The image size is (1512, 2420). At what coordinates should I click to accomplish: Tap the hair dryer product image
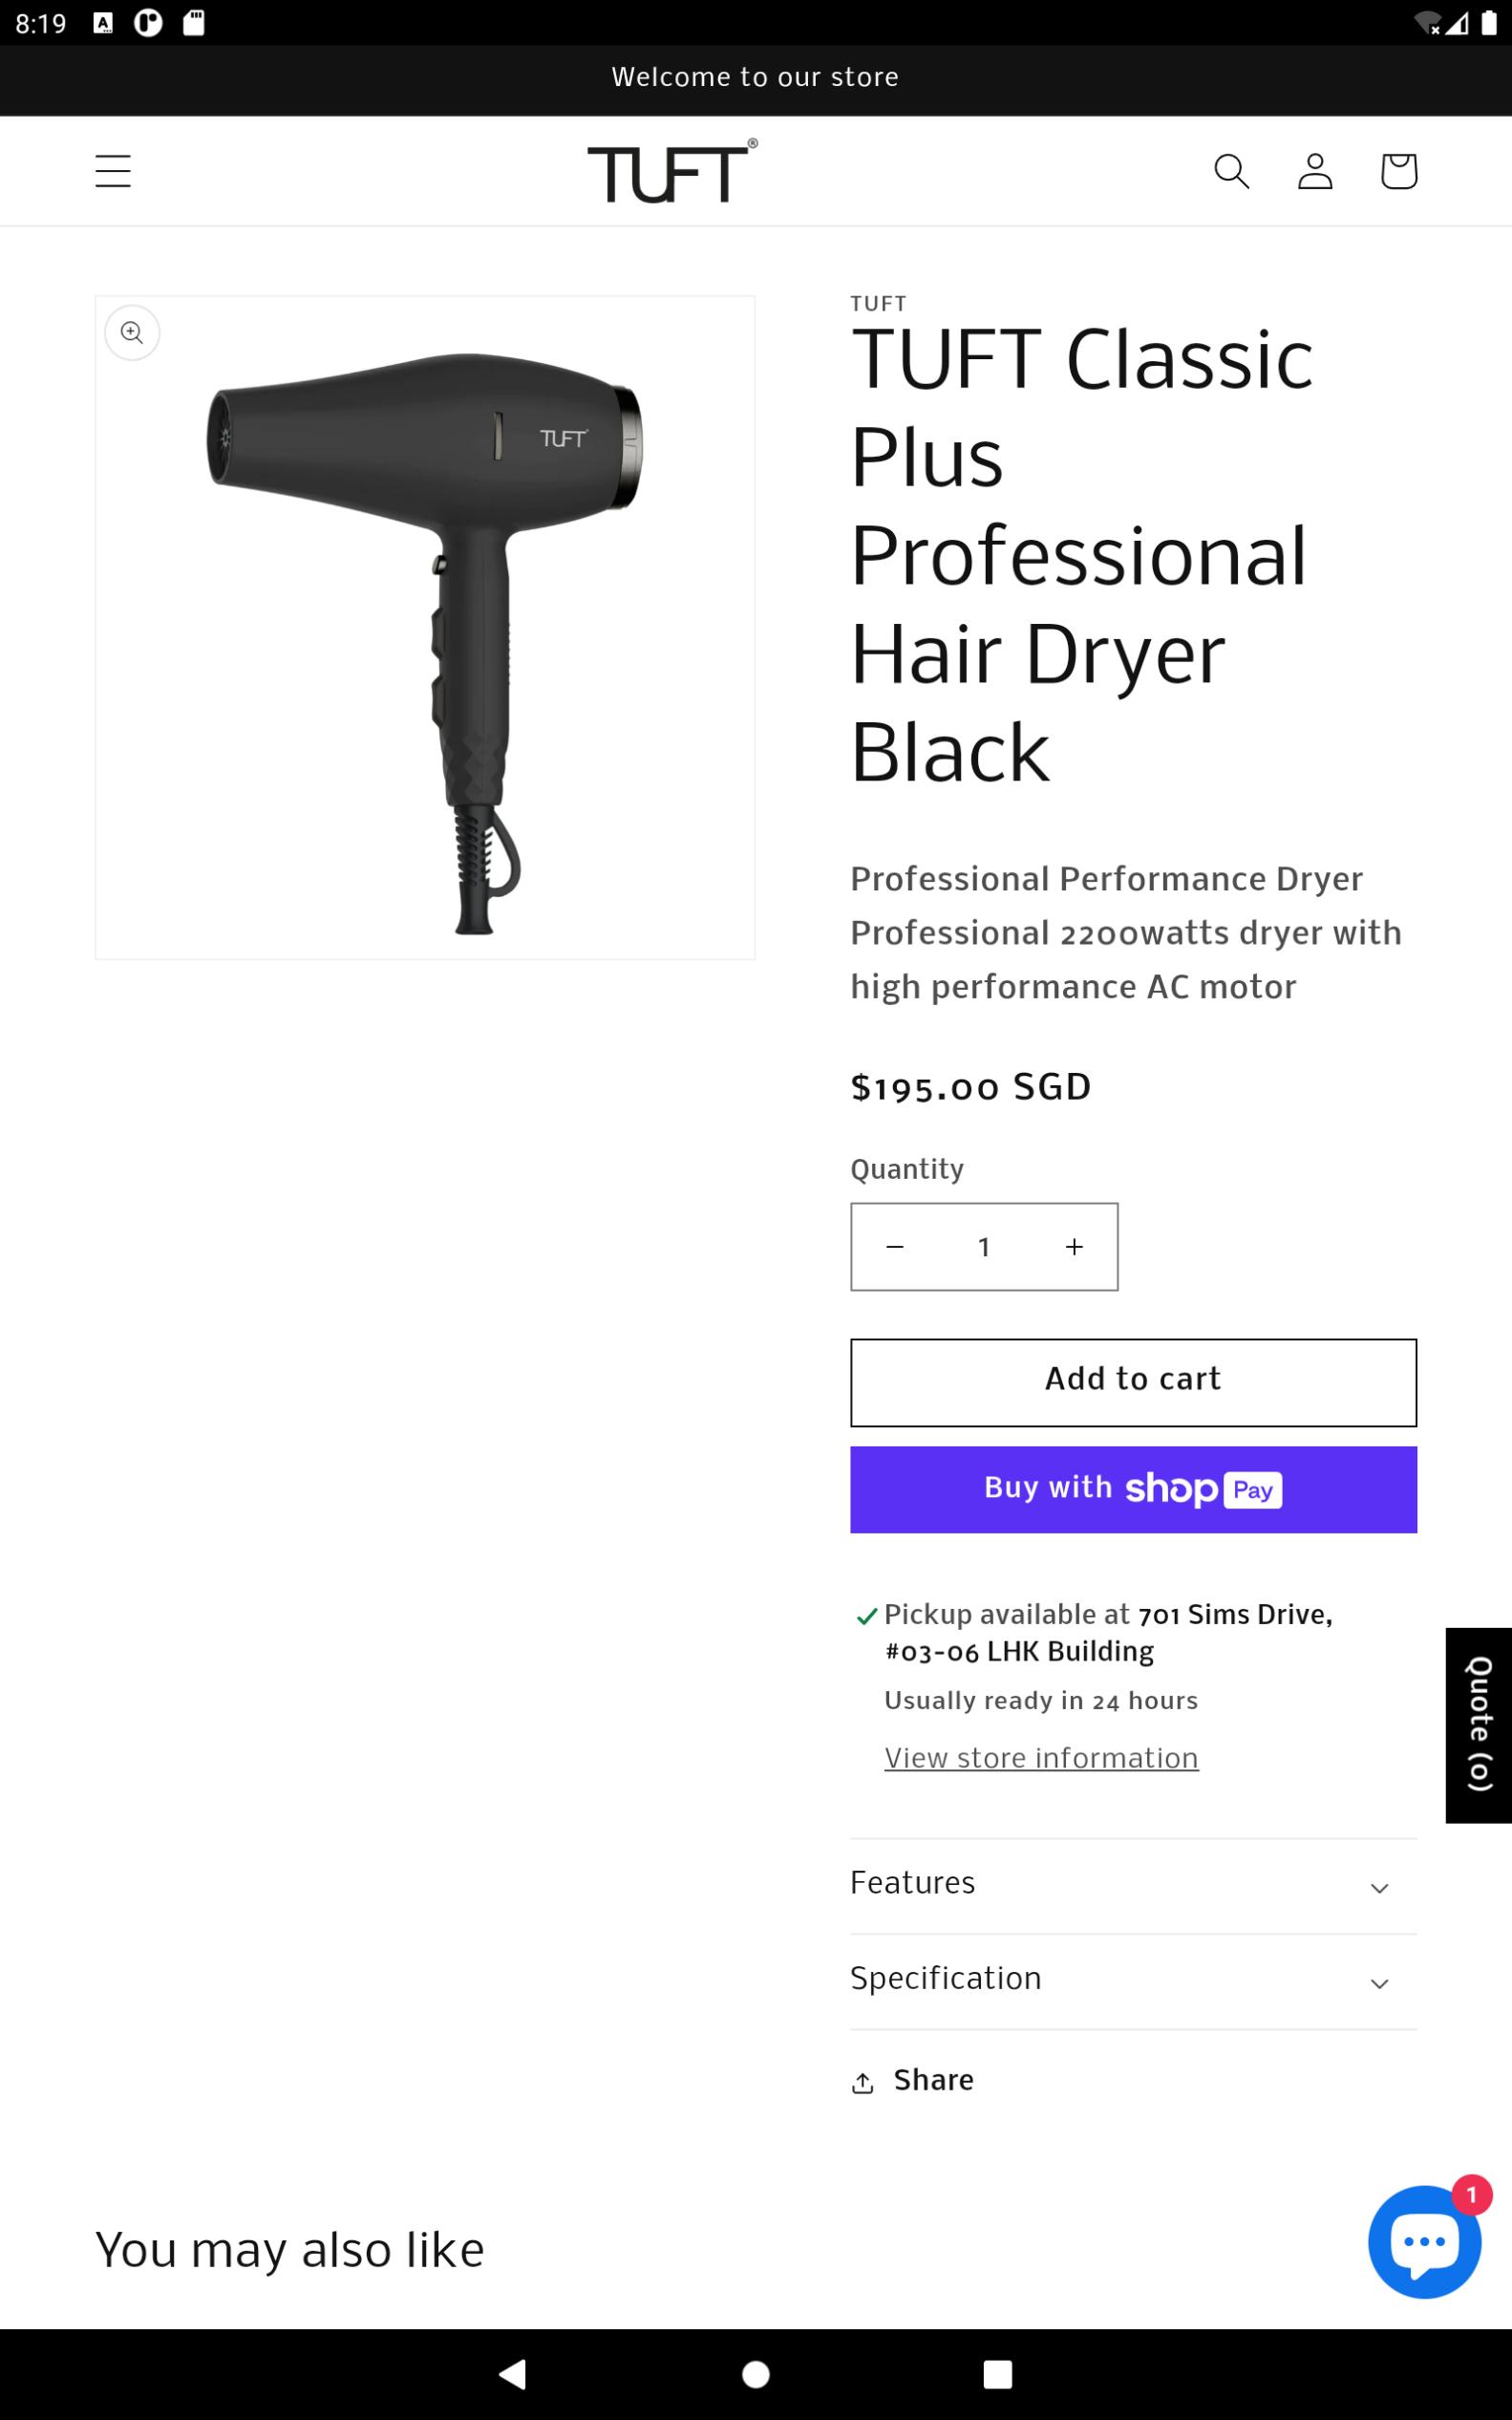[x=425, y=627]
